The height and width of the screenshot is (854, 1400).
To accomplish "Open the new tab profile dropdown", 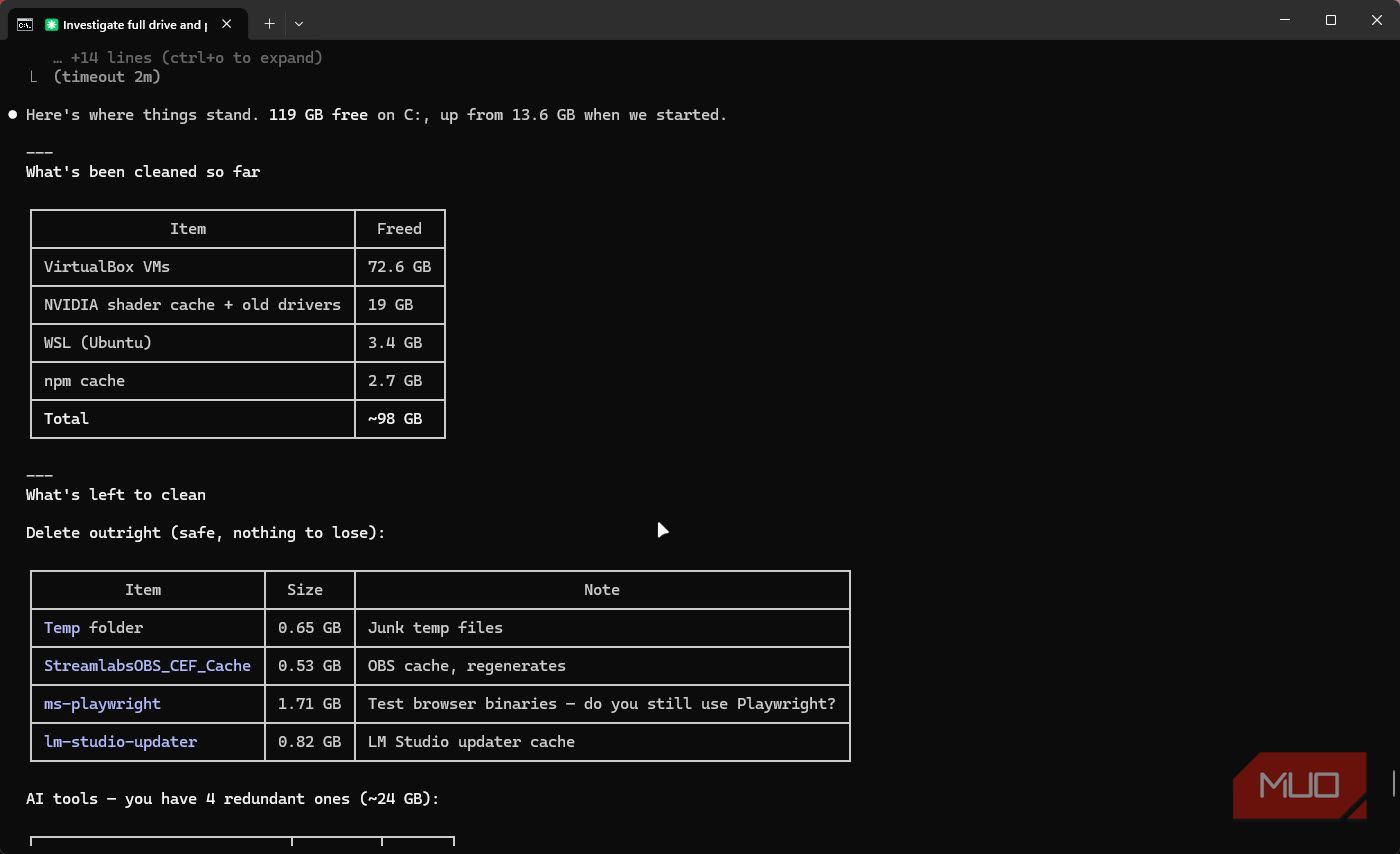I will coord(299,24).
